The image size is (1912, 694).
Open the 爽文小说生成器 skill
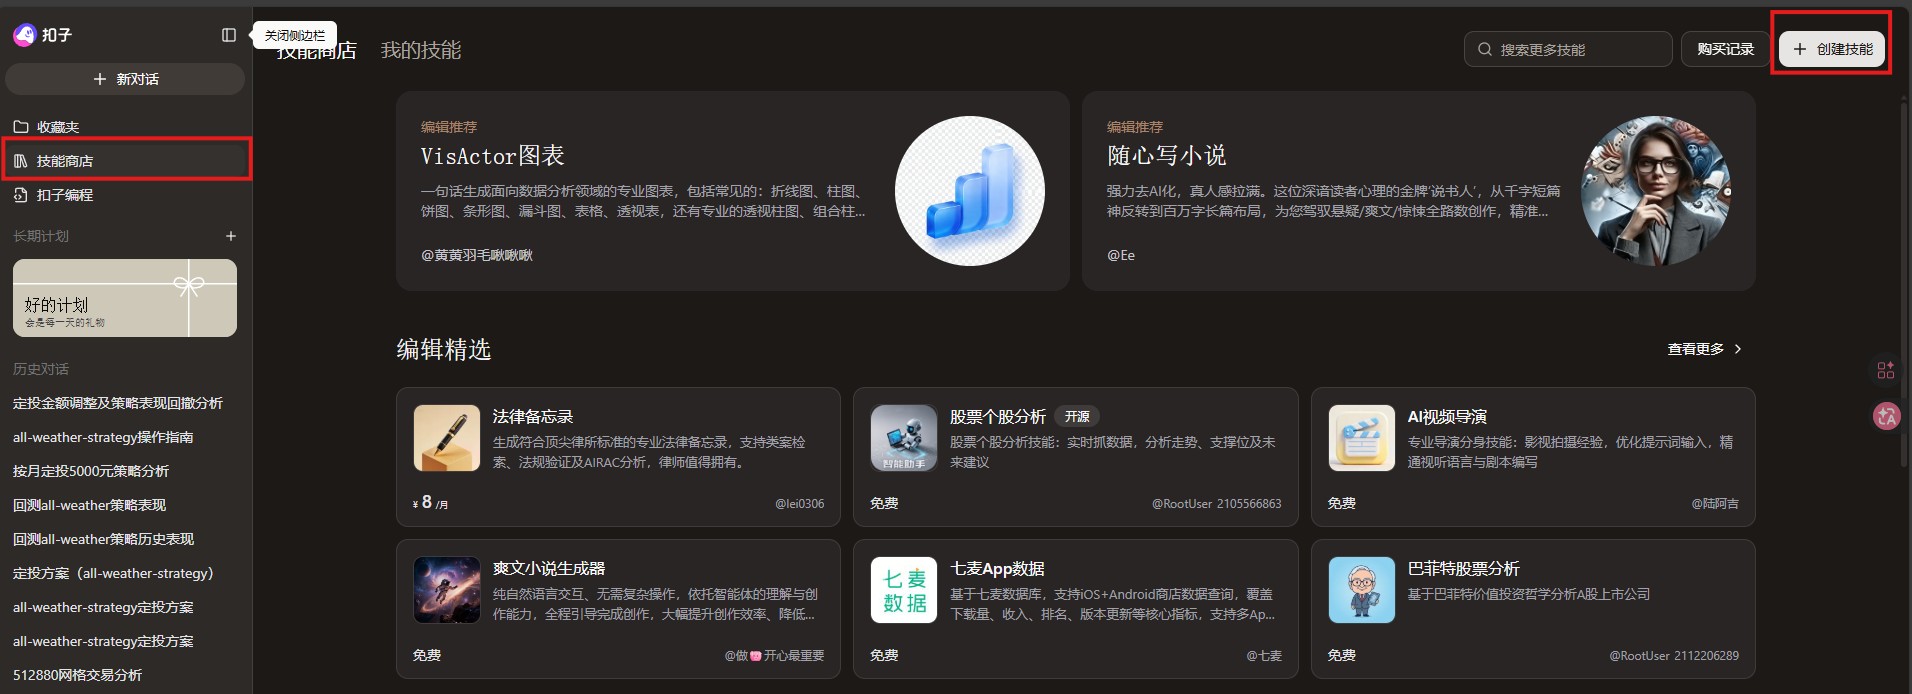(618, 609)
